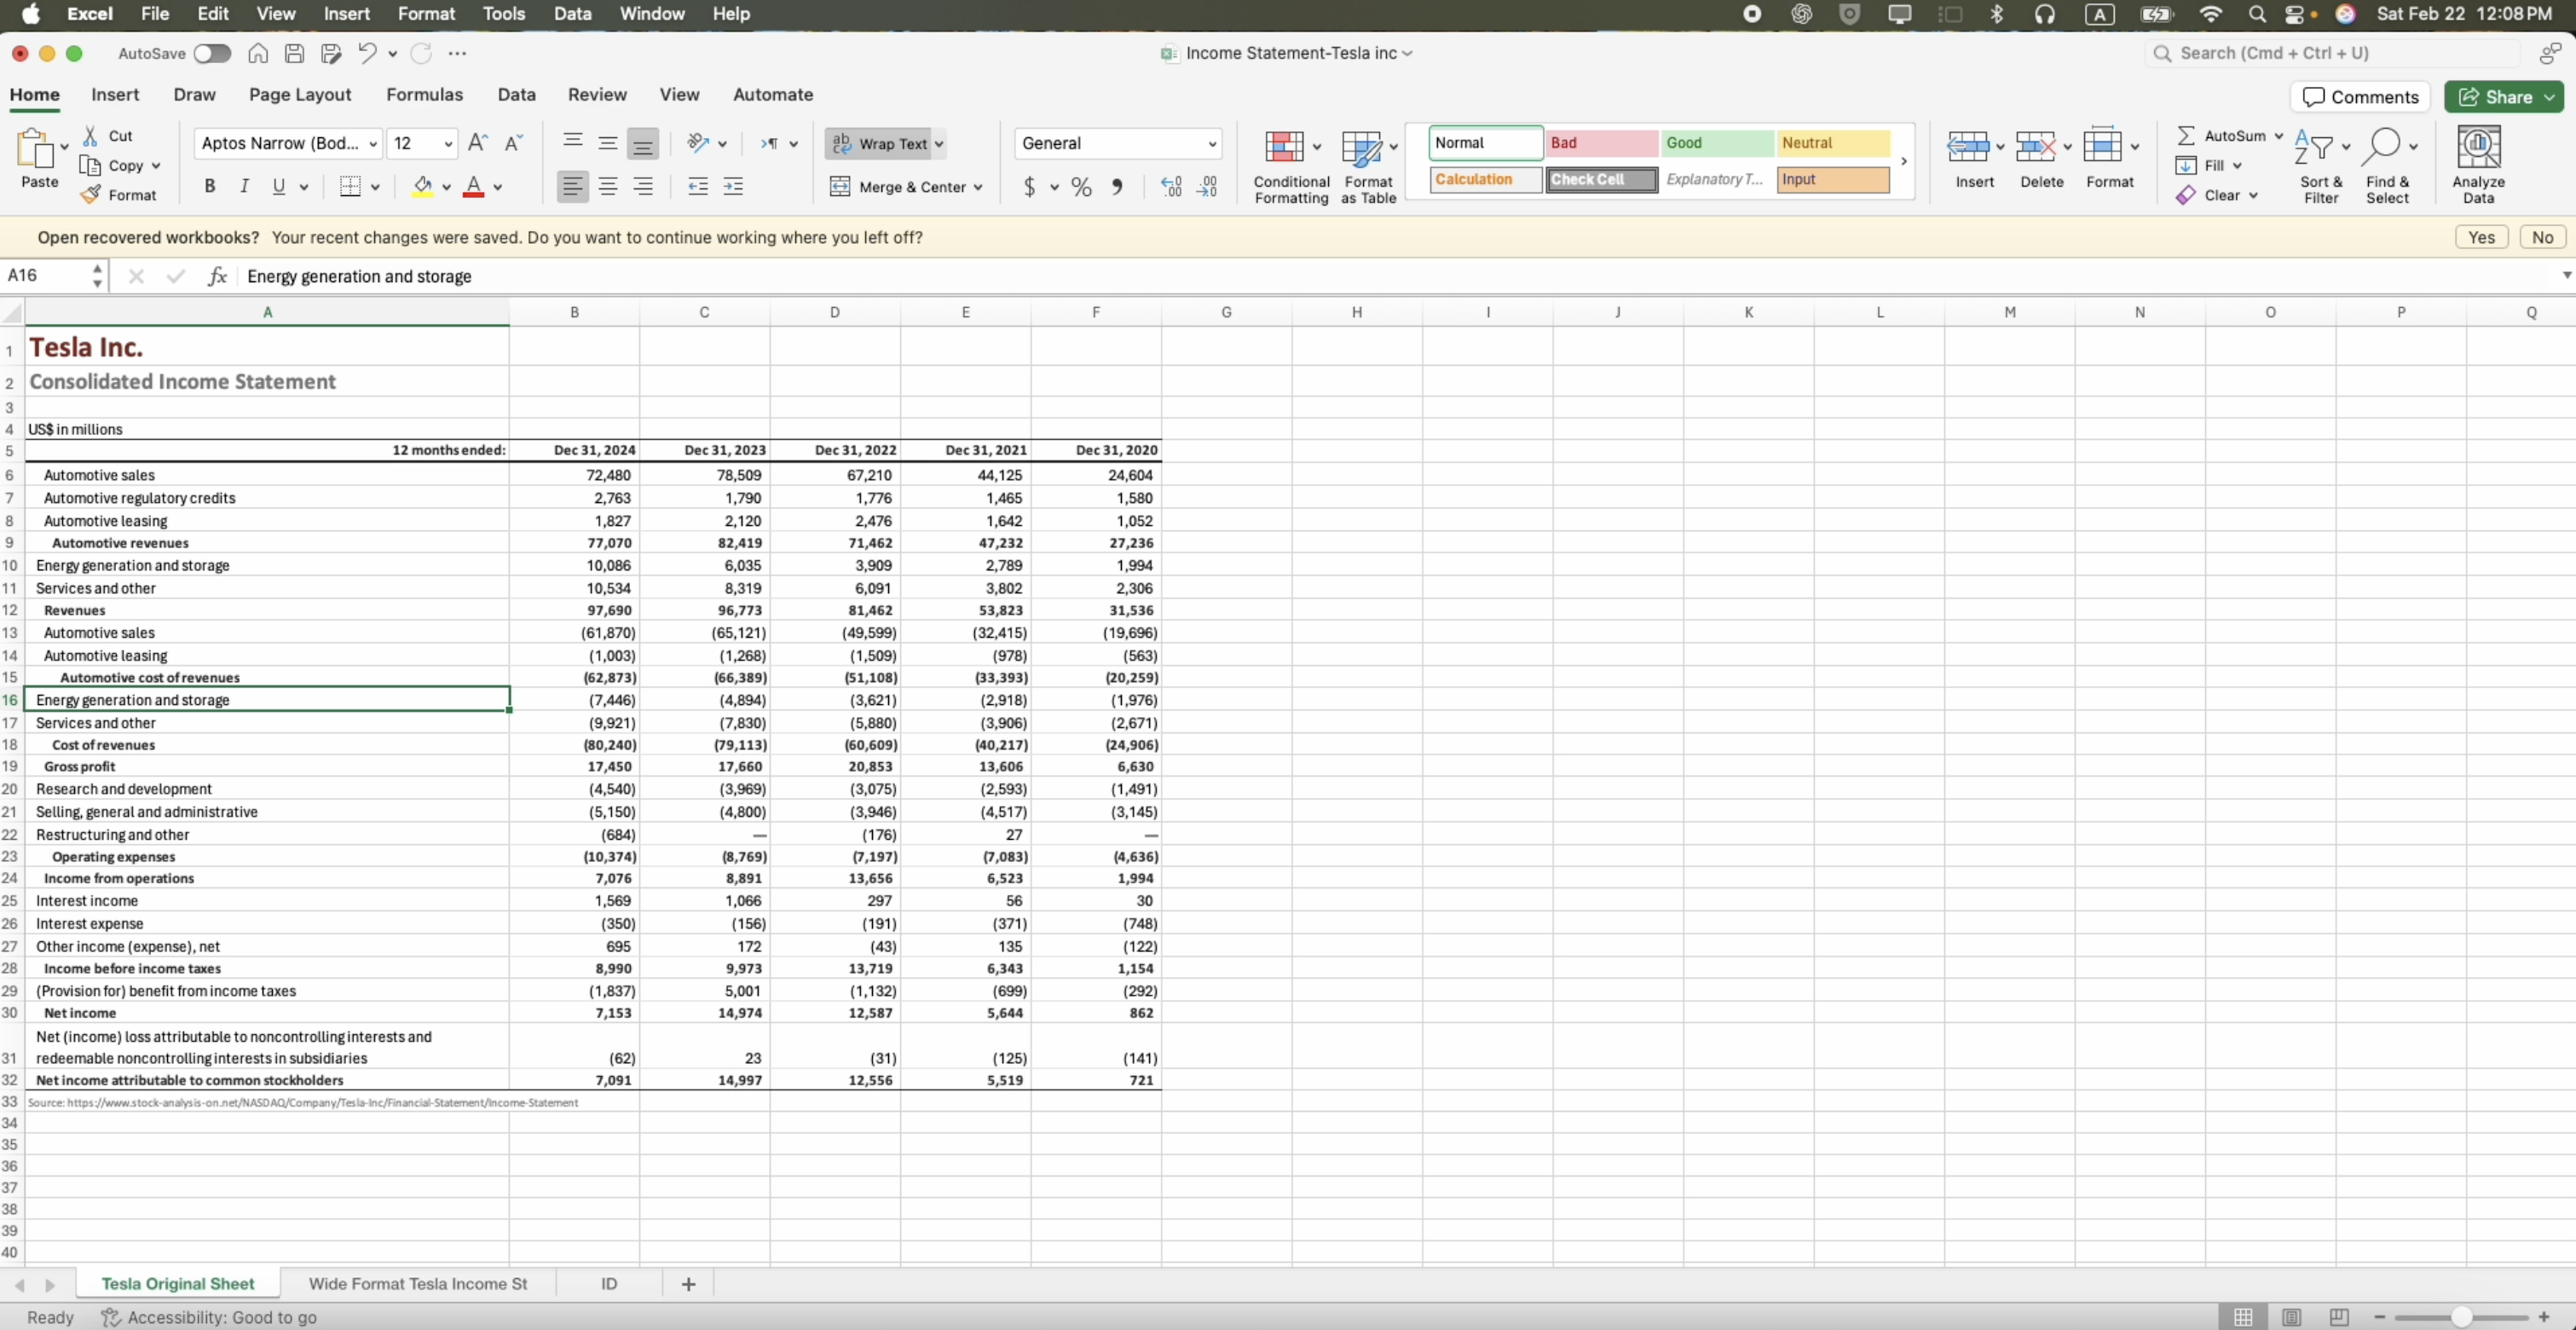
Task: Click the increase indent icon
Action: click(733, 187)
